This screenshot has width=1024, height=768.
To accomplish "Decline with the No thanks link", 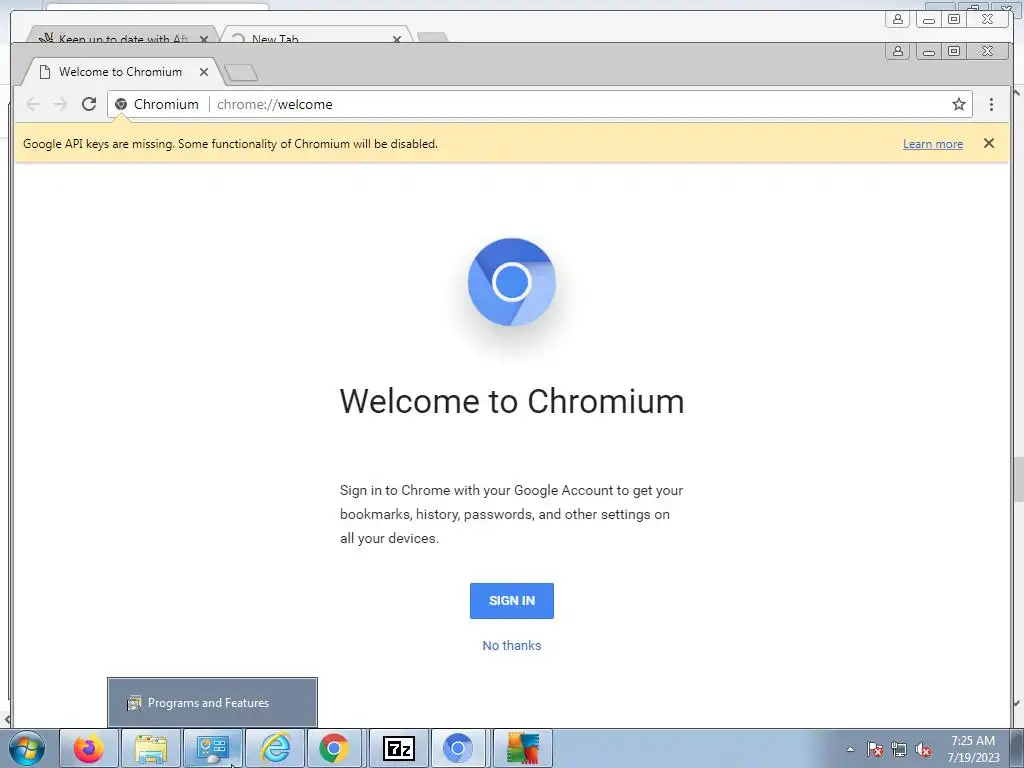I will click(511, 645).
